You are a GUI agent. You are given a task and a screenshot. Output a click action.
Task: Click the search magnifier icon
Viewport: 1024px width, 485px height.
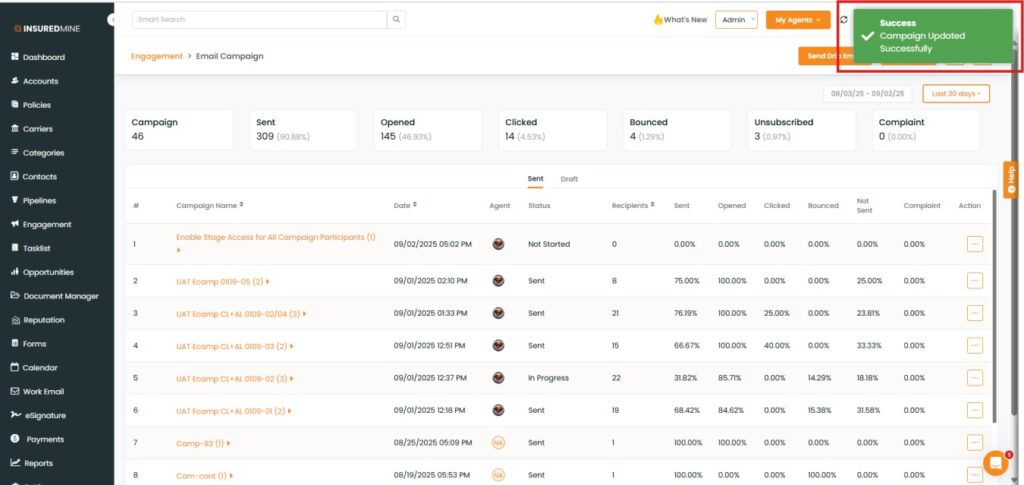click(397, 19)
